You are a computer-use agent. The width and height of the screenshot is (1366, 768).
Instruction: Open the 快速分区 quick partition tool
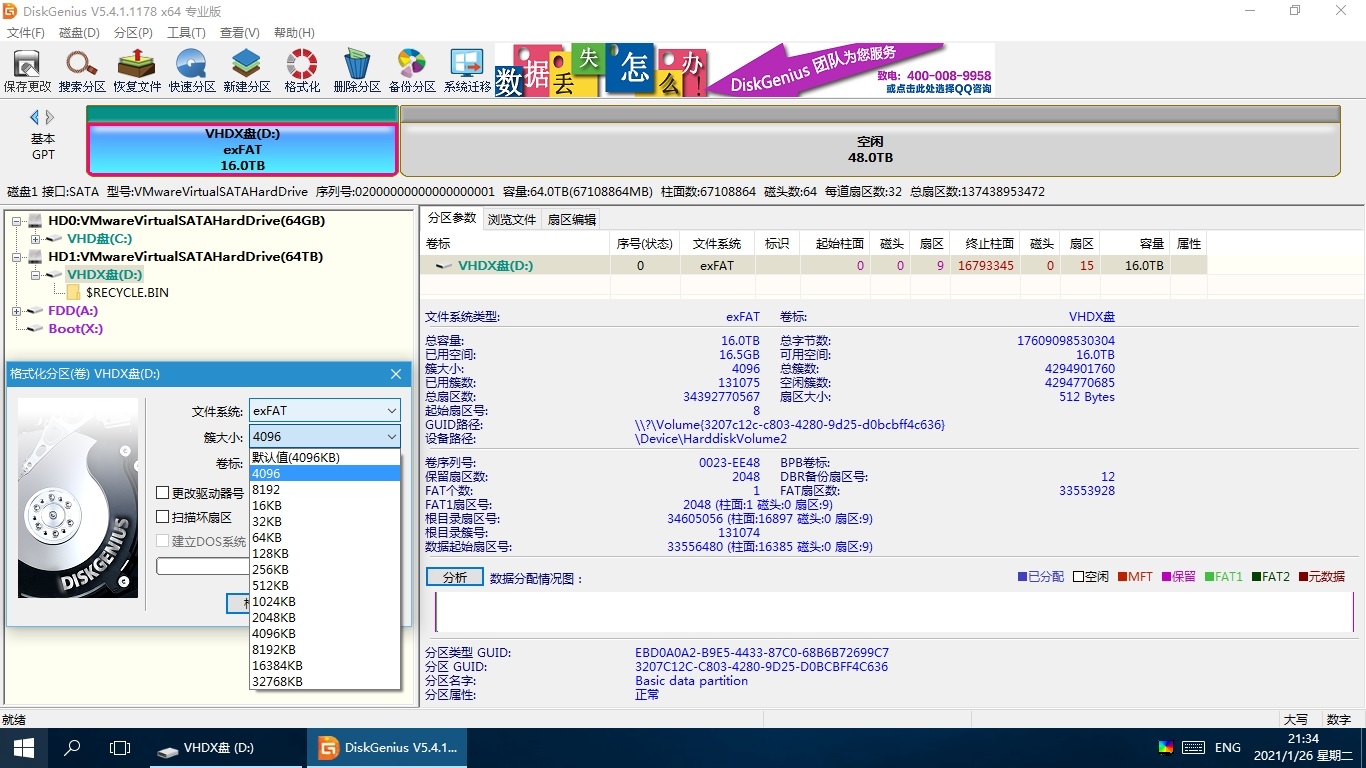(x=192, y=70)
